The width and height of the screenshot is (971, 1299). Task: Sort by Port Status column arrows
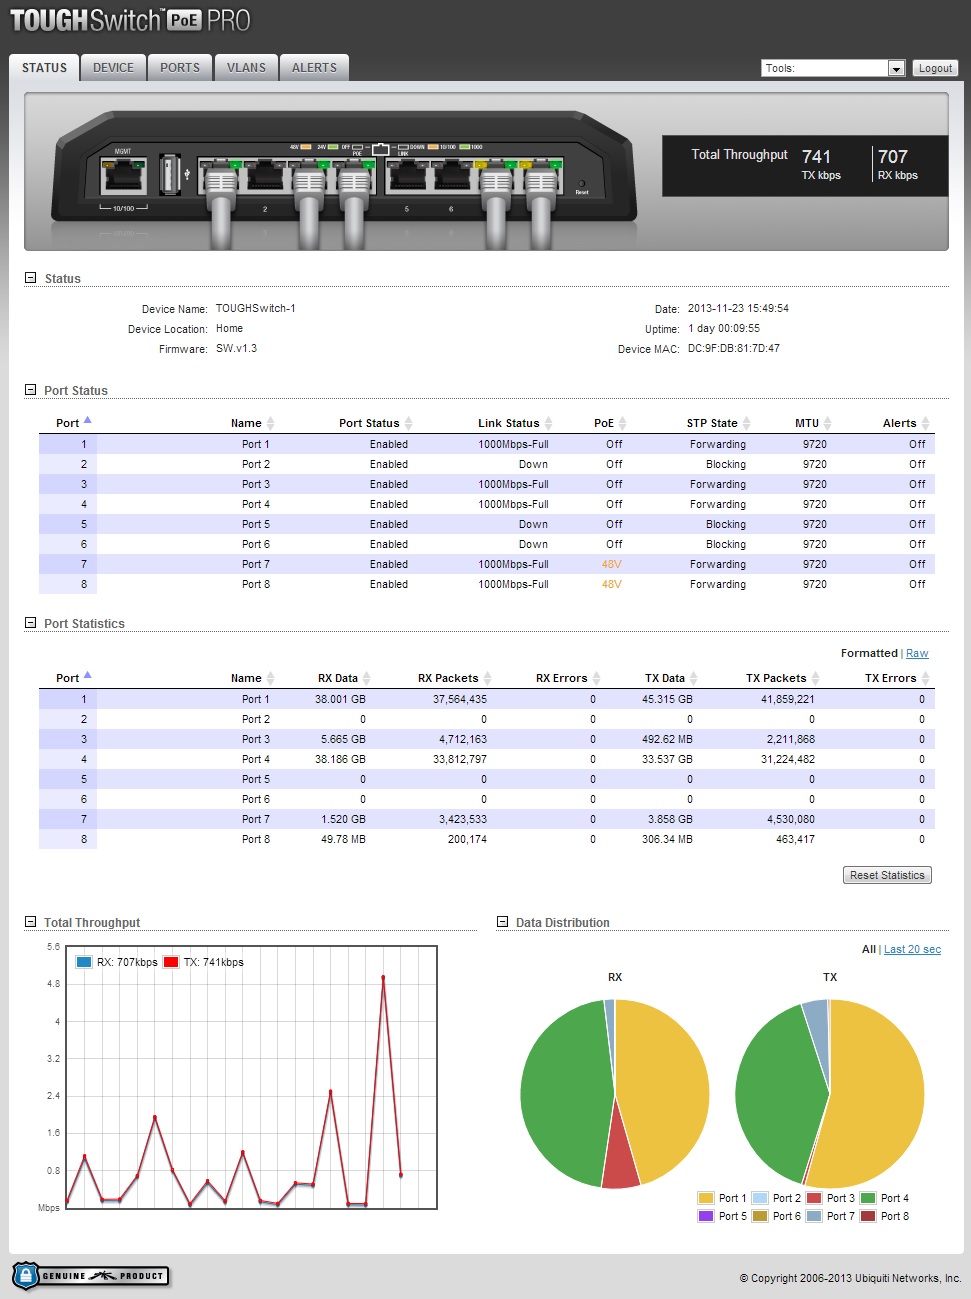click(408, 423)
